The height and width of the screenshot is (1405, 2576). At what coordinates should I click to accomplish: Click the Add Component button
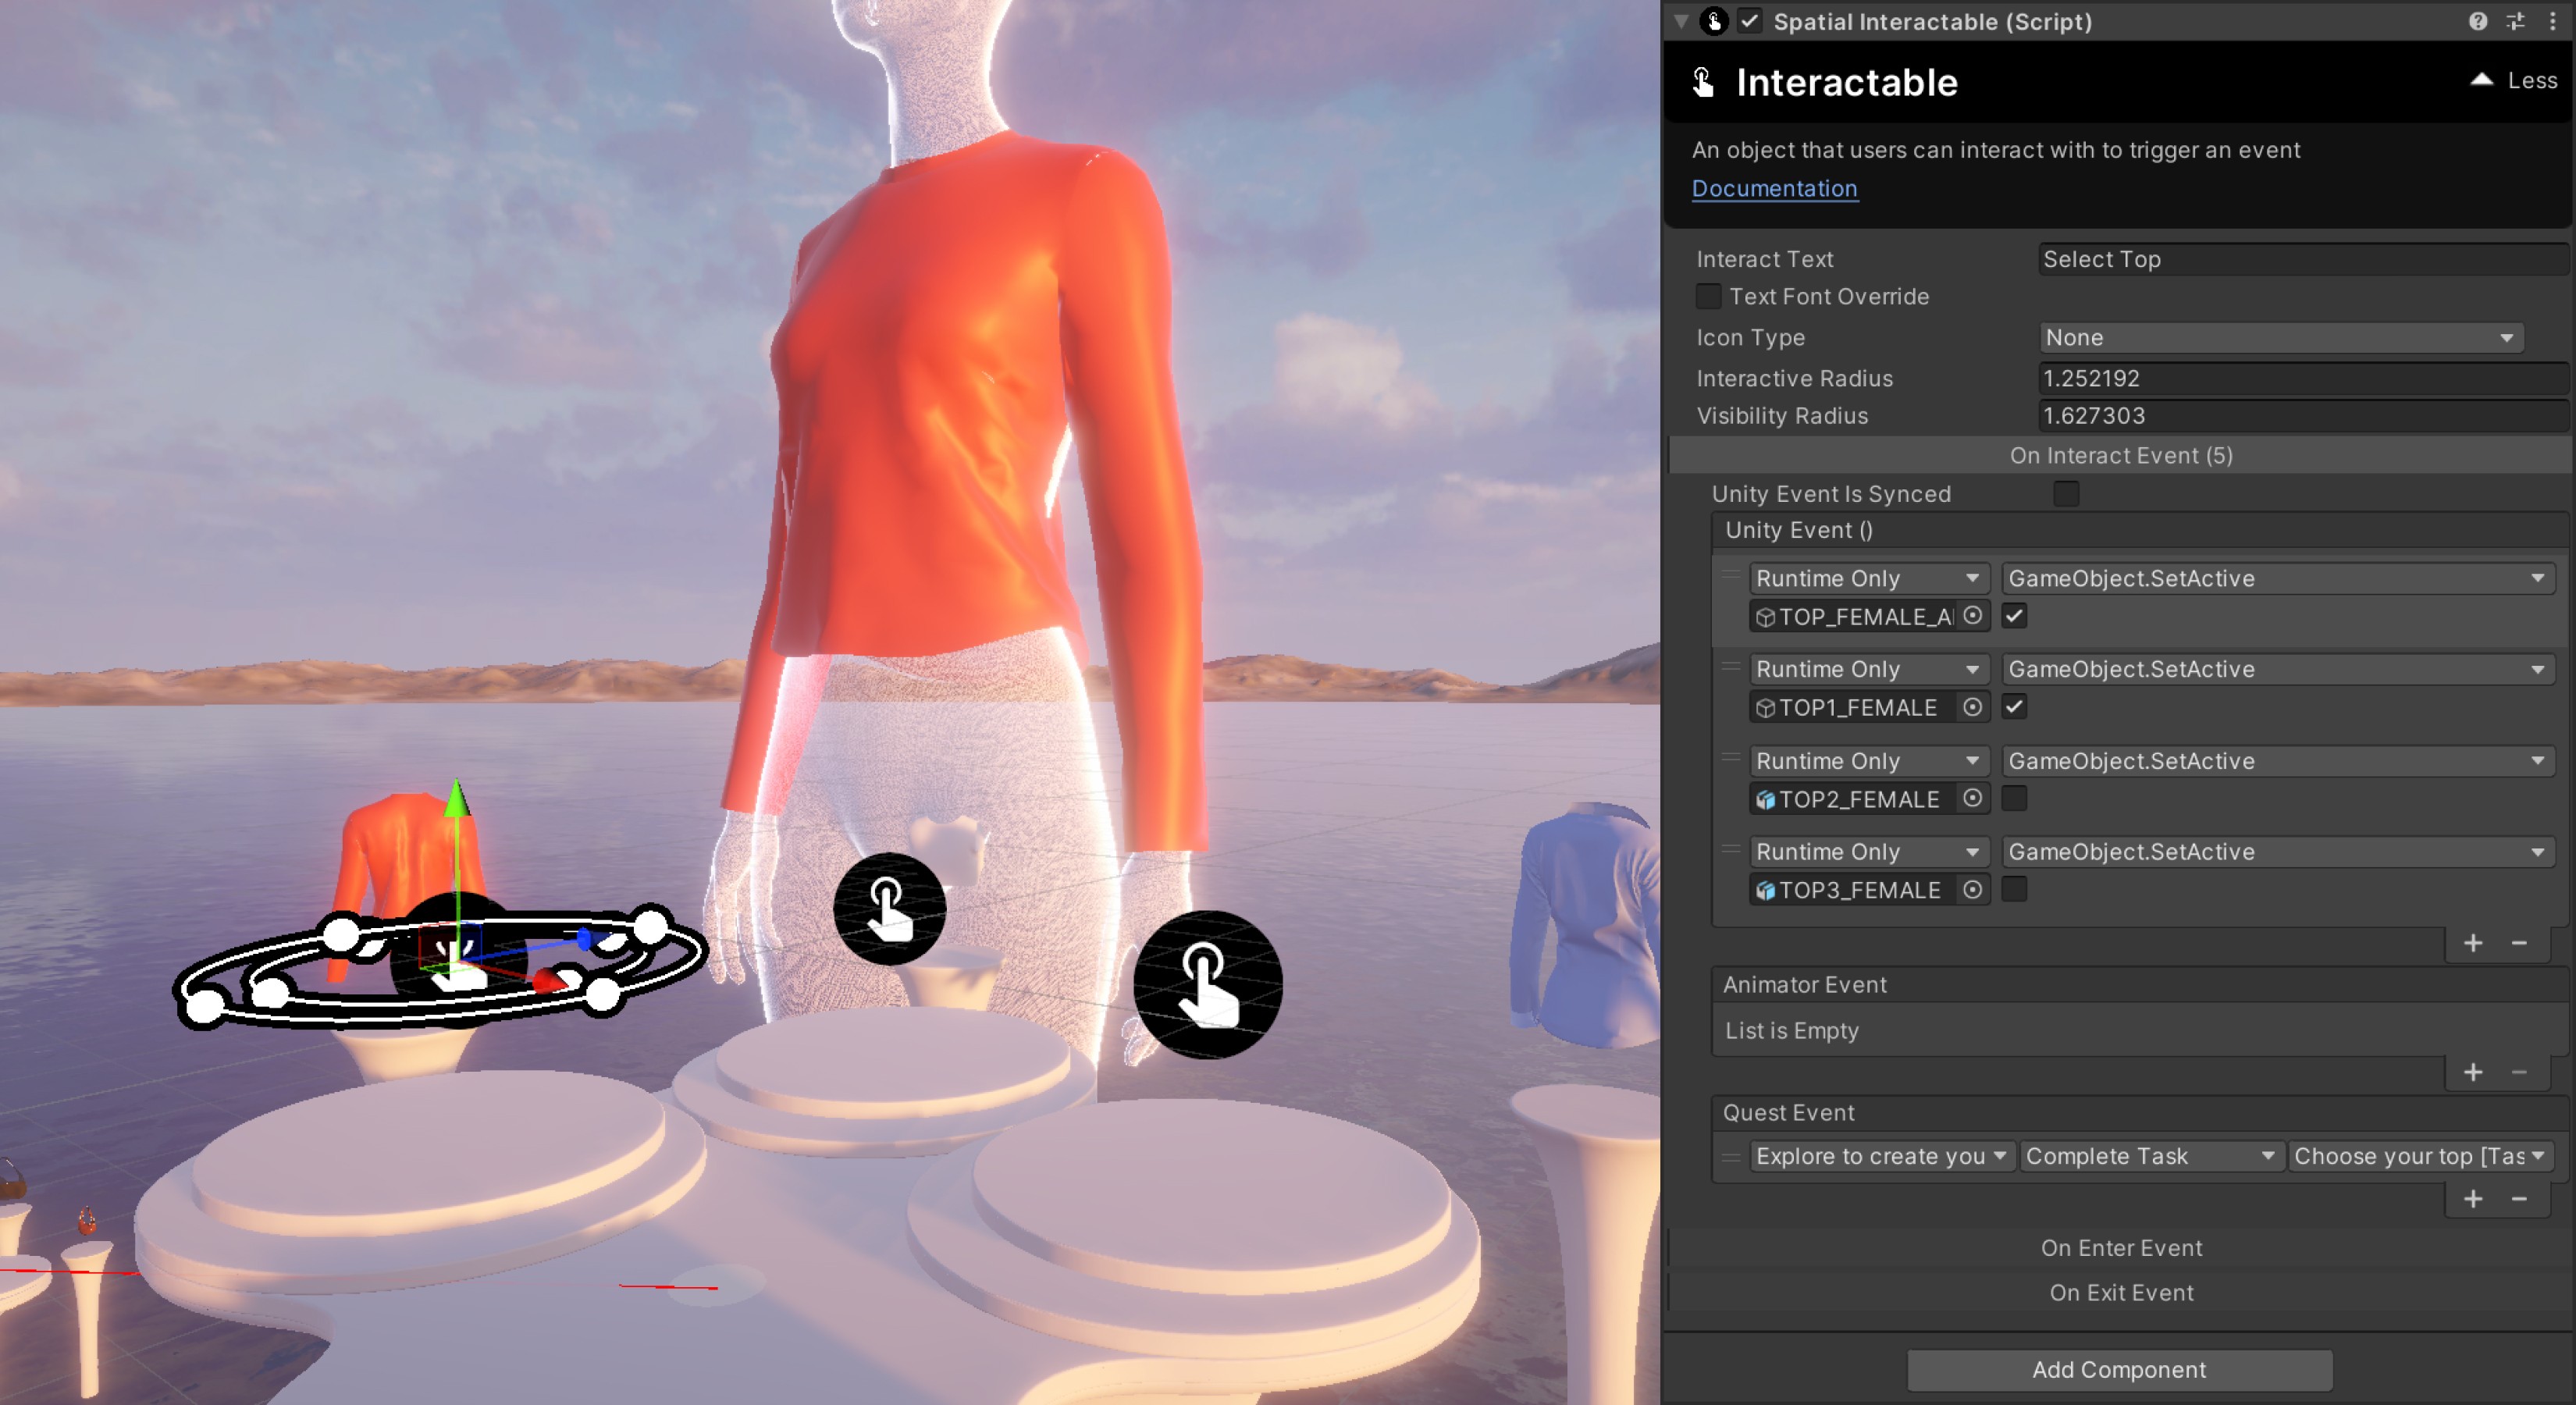(x=2119, y=1370)
